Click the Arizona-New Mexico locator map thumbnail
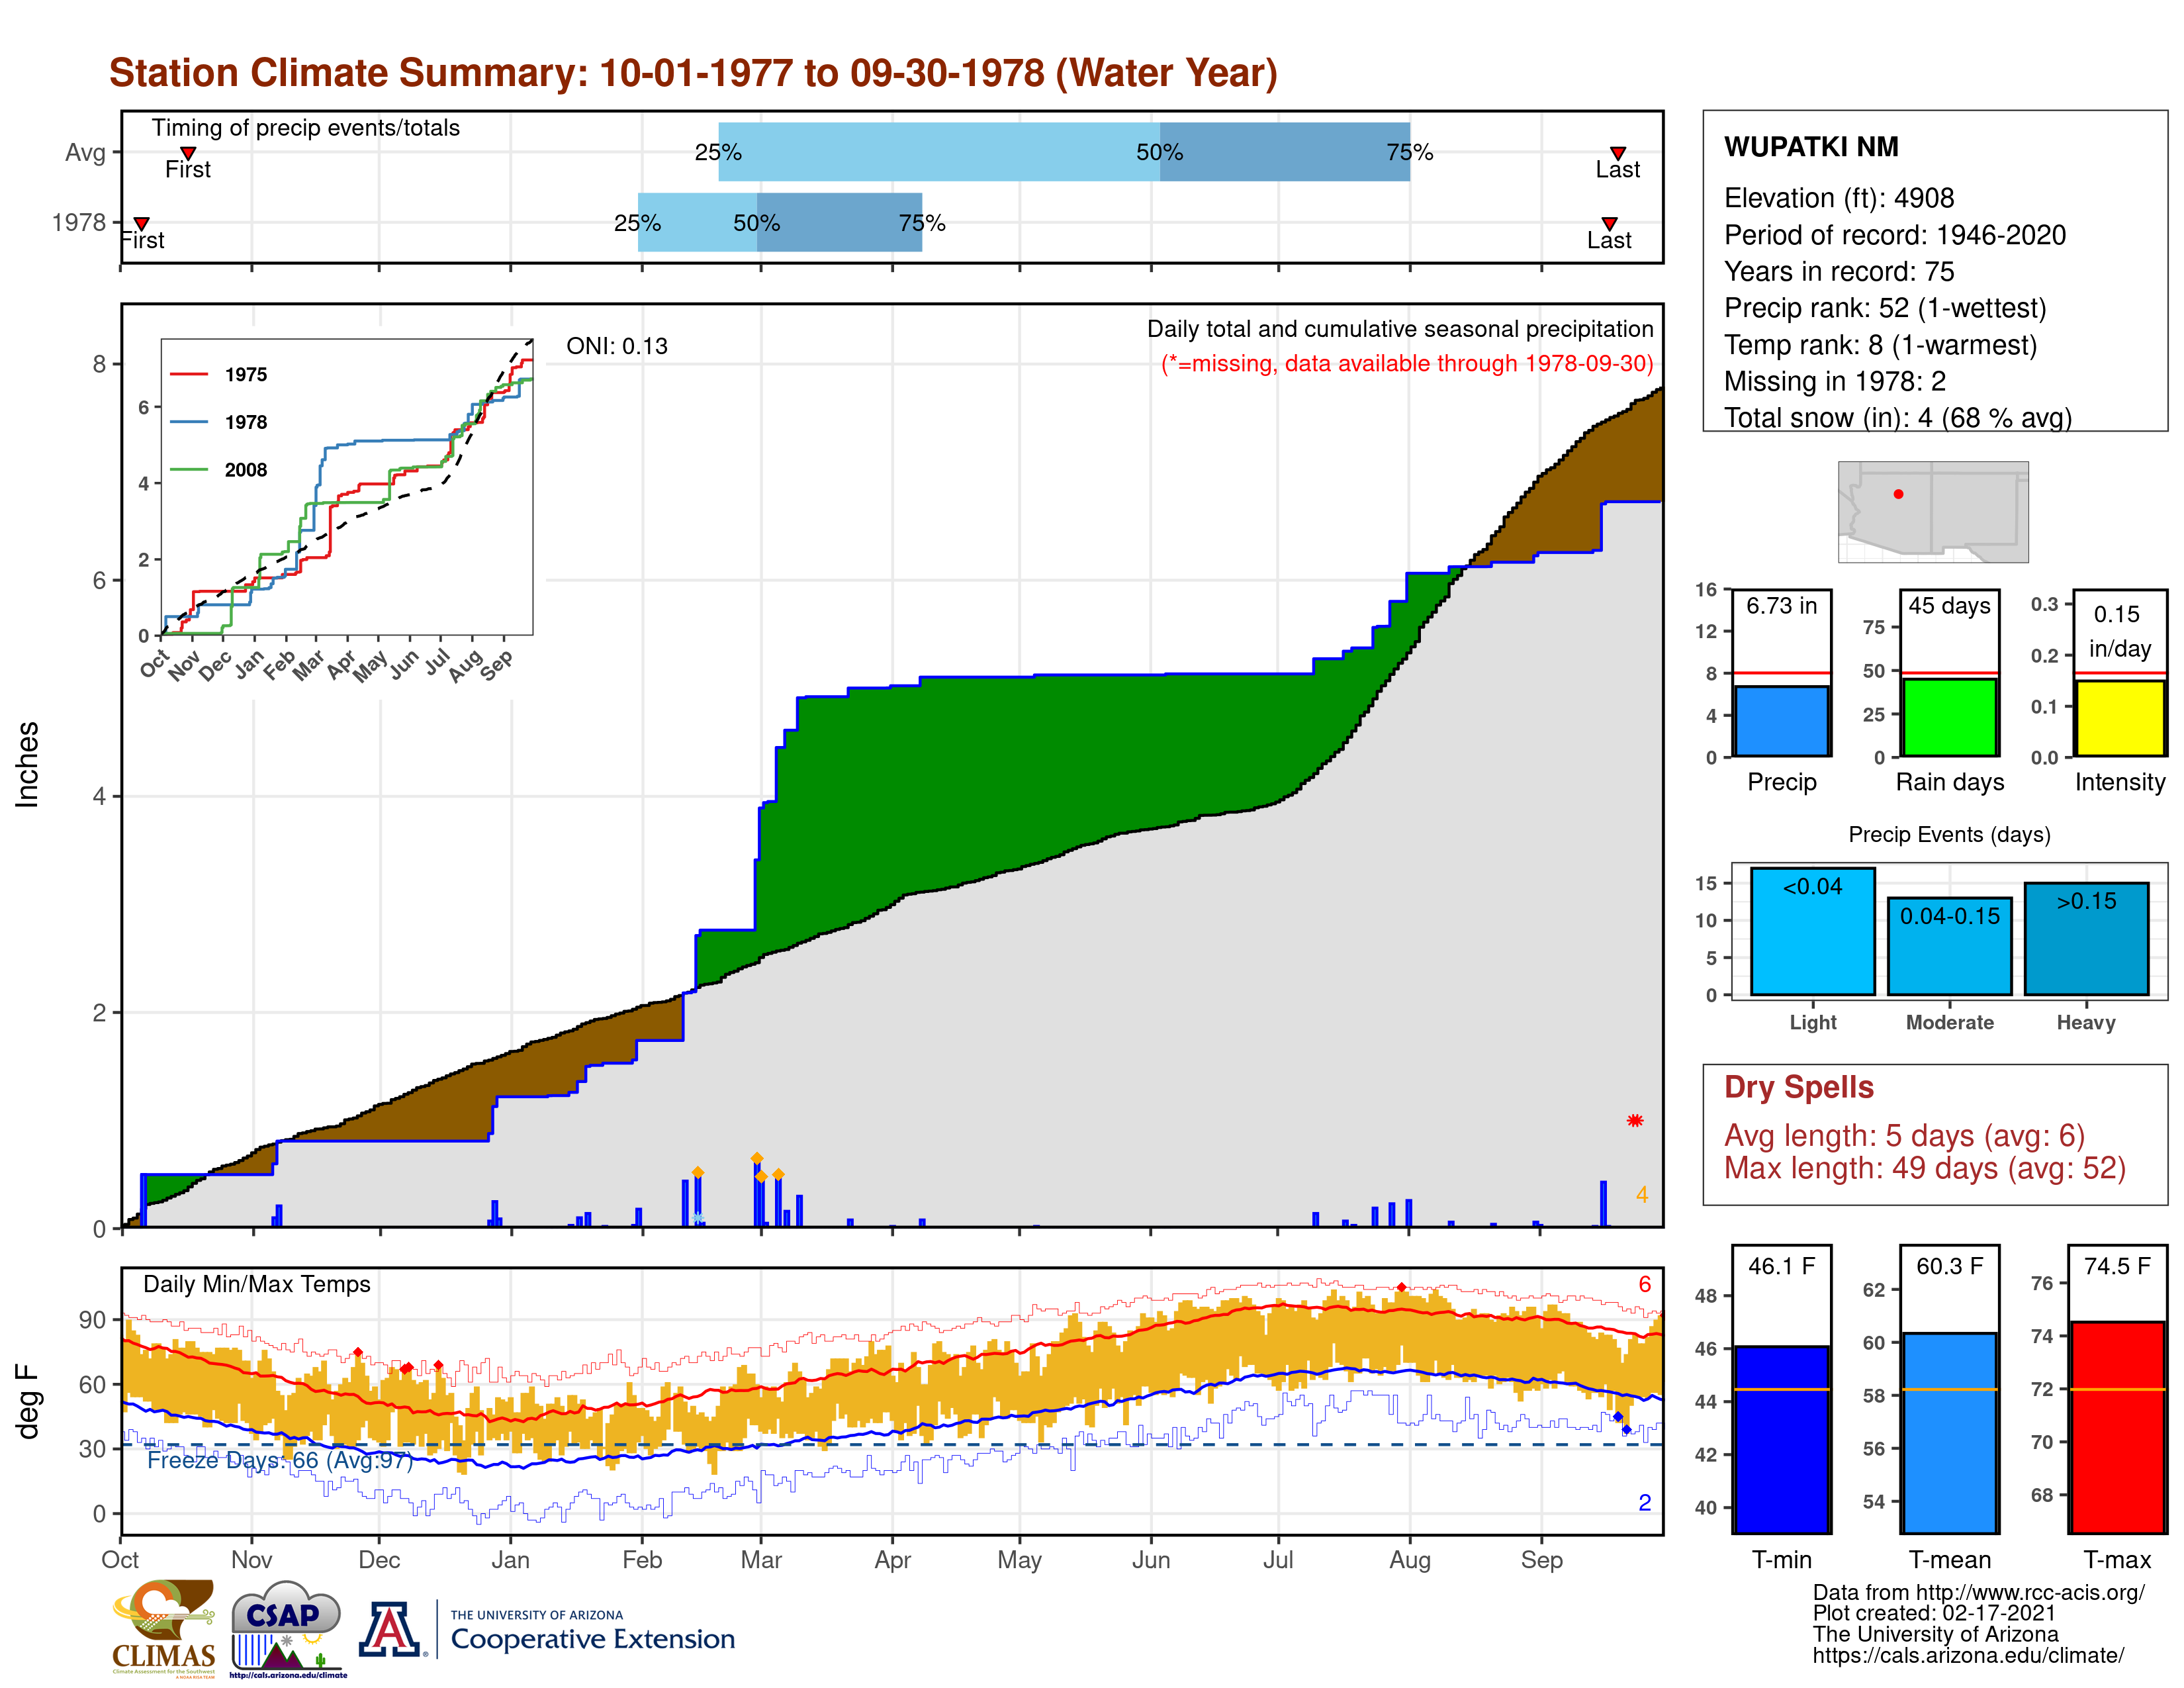The height and width of the screenshot is (1688, 2184). pos(1933,512)
